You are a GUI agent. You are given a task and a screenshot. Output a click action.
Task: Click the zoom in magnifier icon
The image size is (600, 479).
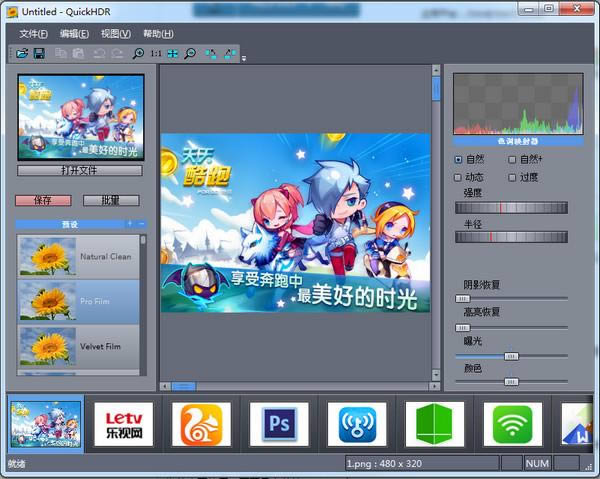[138, 54]
